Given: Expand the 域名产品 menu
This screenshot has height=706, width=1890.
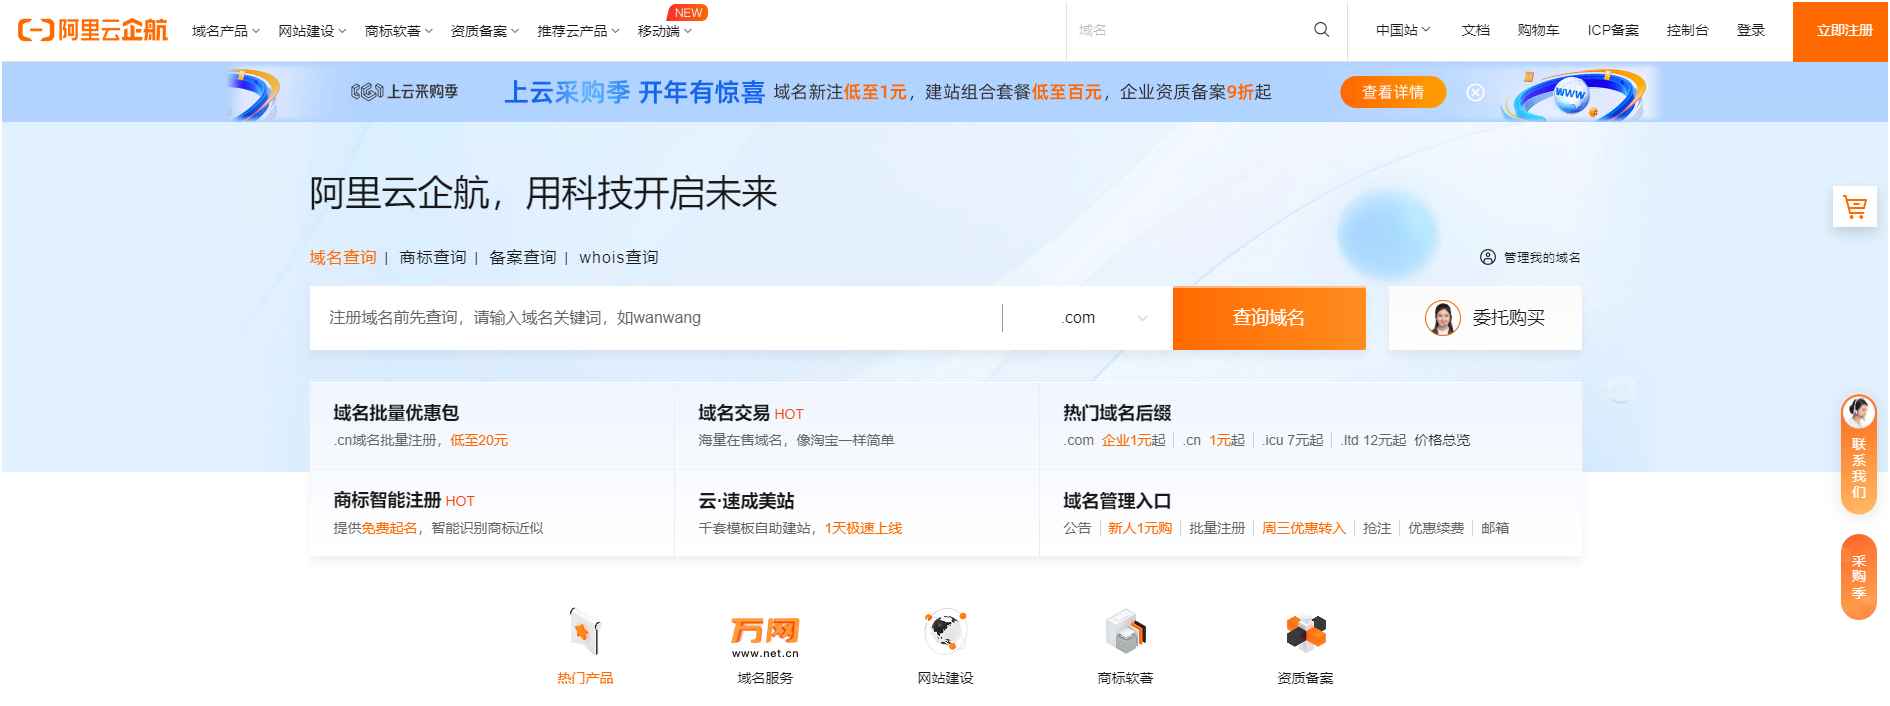Looking at the screenshot, I should (225, 31).
